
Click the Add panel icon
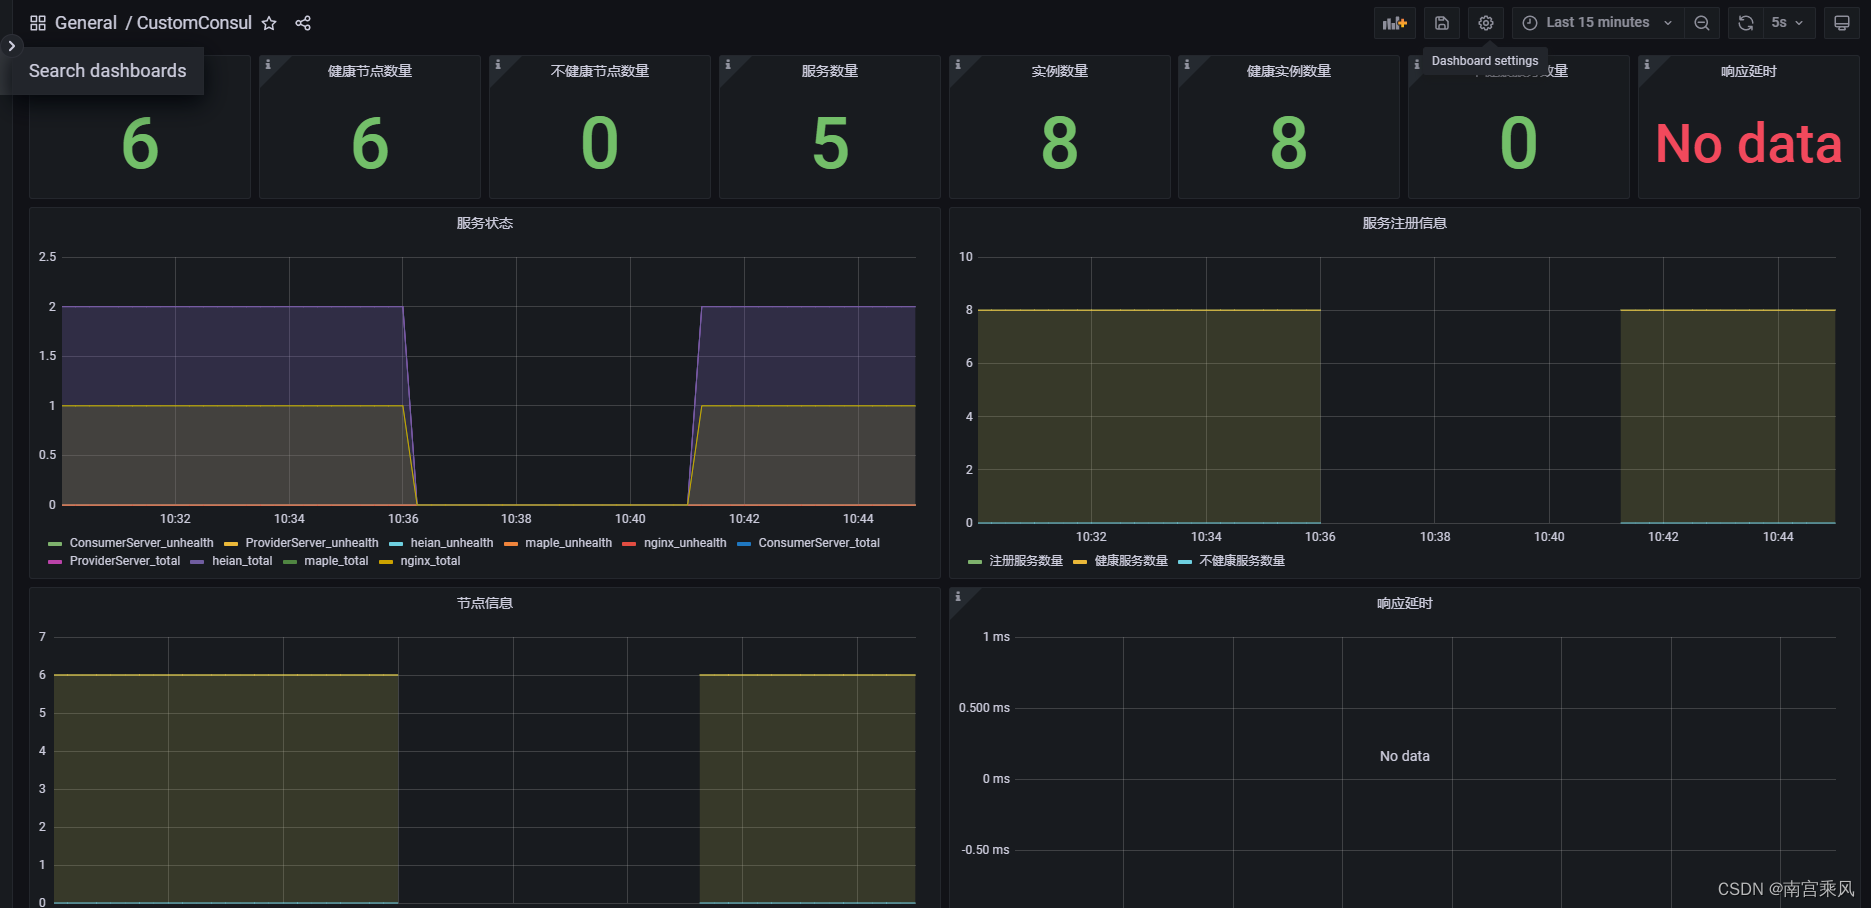[1394, 22]
